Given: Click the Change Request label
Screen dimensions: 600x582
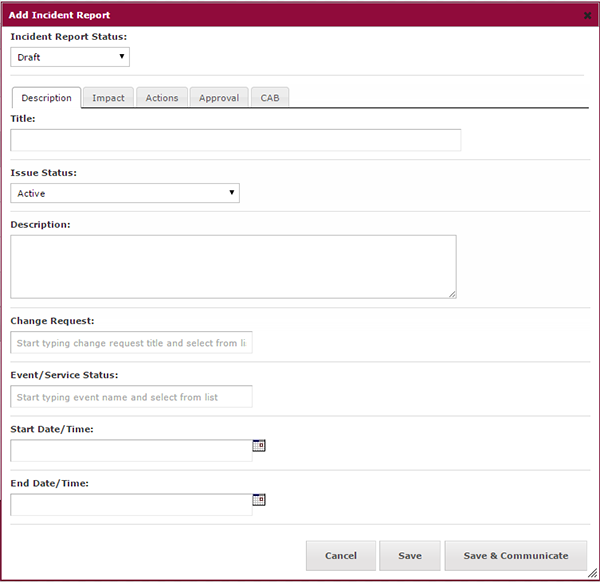Looking at the screenshot, I should point(52,321).
